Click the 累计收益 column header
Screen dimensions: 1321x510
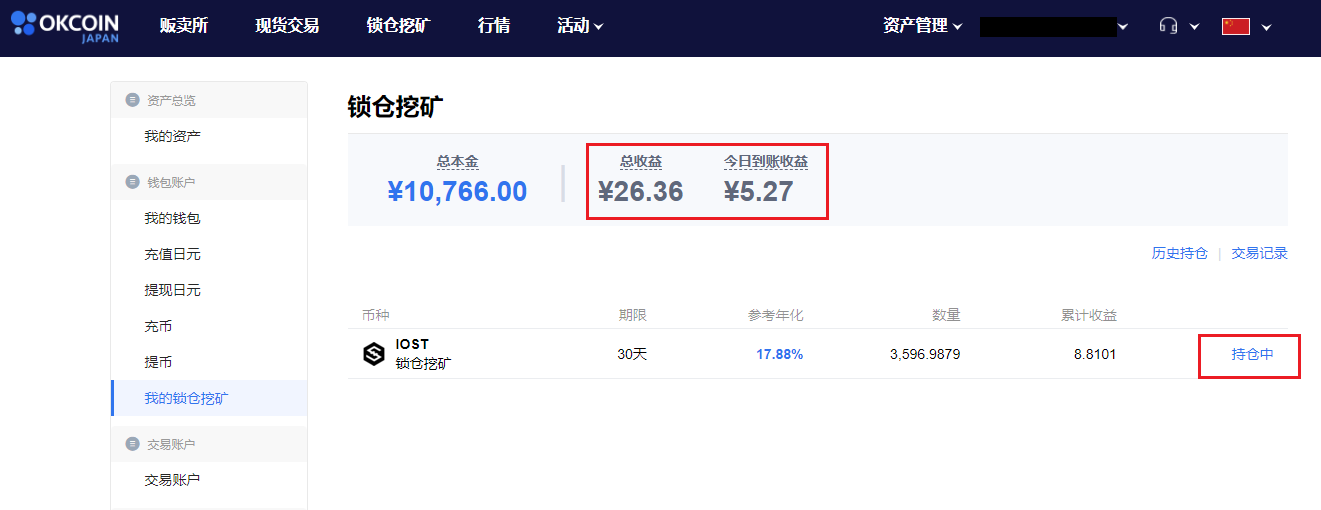pos(1089,315)
